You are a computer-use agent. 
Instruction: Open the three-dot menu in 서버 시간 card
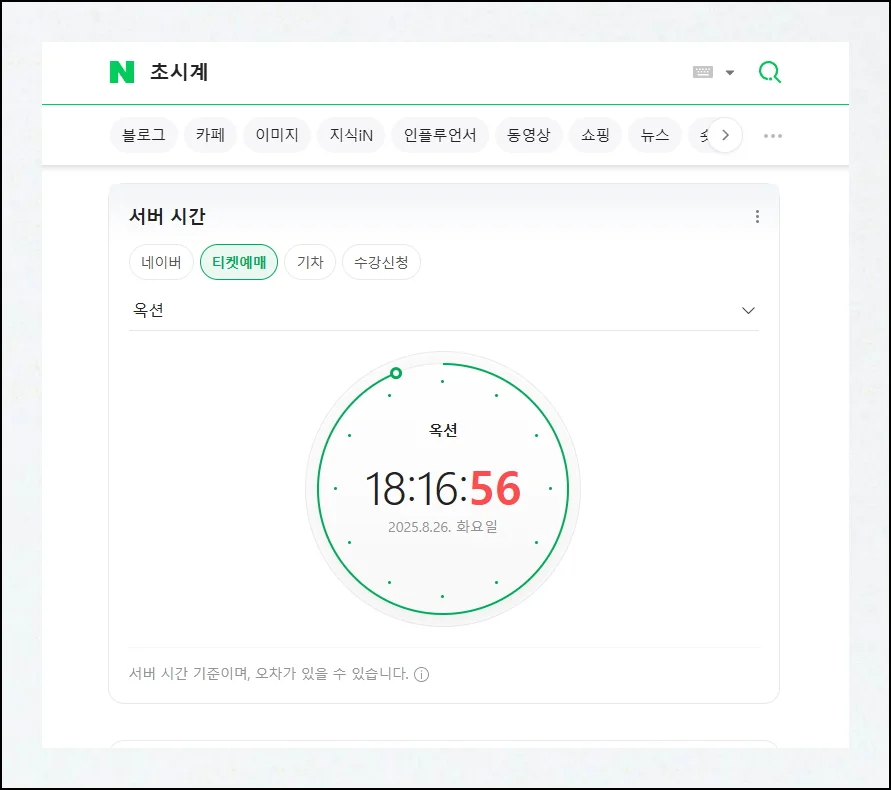point(757,217)
